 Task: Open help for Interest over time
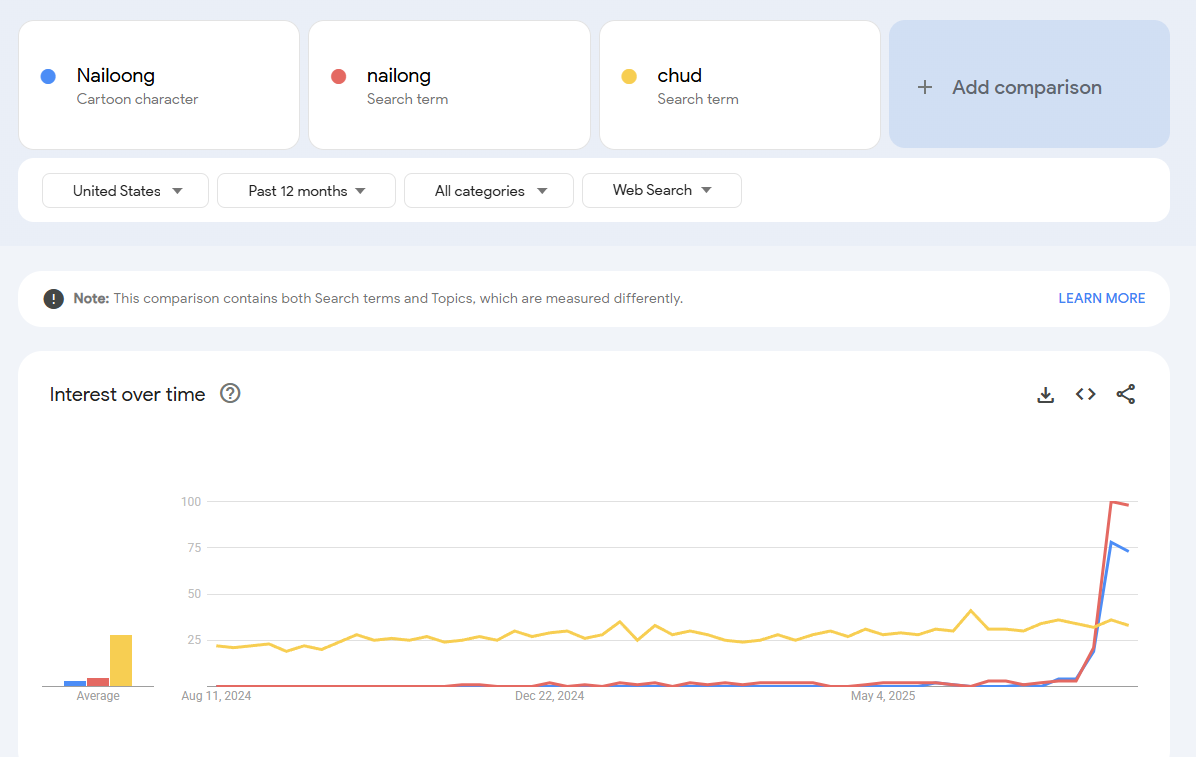click(x=230, y=393)
